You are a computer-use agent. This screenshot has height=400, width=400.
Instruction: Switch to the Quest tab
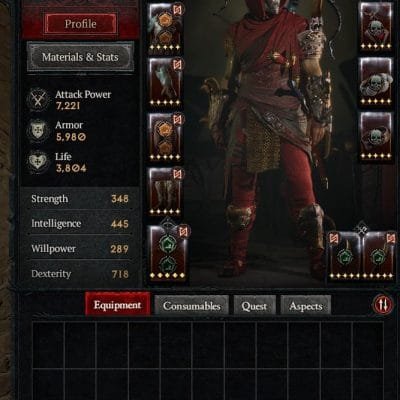pyautogui.click(x=254, y=305)
